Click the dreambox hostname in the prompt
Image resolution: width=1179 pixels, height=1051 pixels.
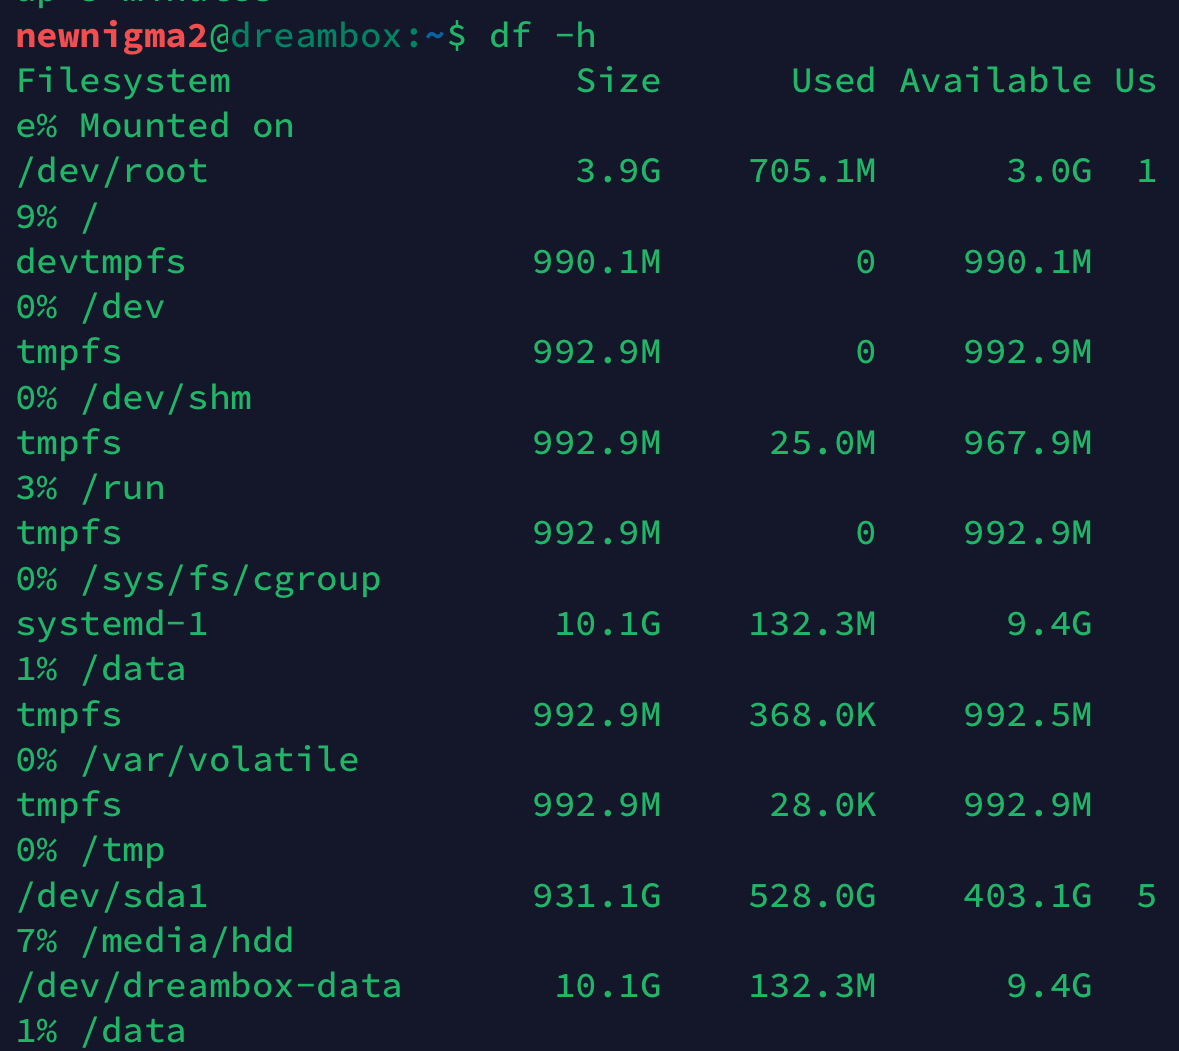click(317, 36)
